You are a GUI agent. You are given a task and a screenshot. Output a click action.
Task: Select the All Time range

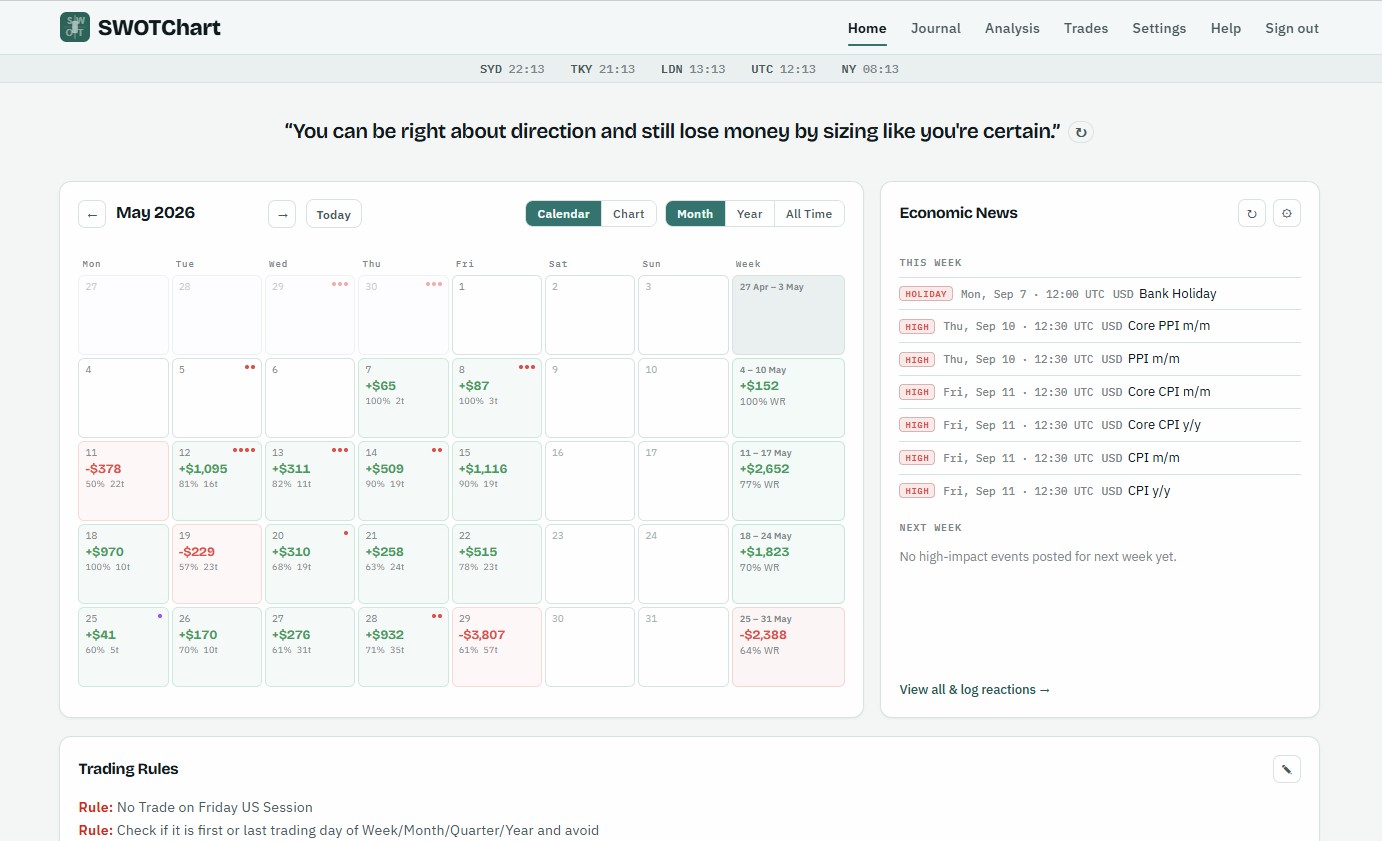coord(809,214)
